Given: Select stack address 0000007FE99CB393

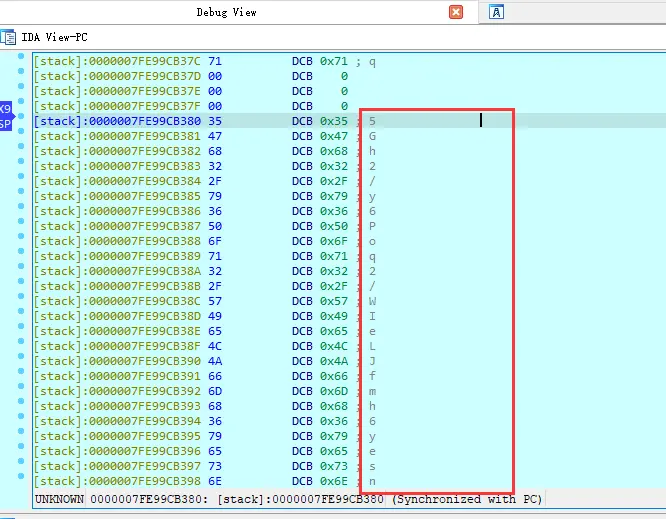Looking at the screenshot, I should point(117,406).
